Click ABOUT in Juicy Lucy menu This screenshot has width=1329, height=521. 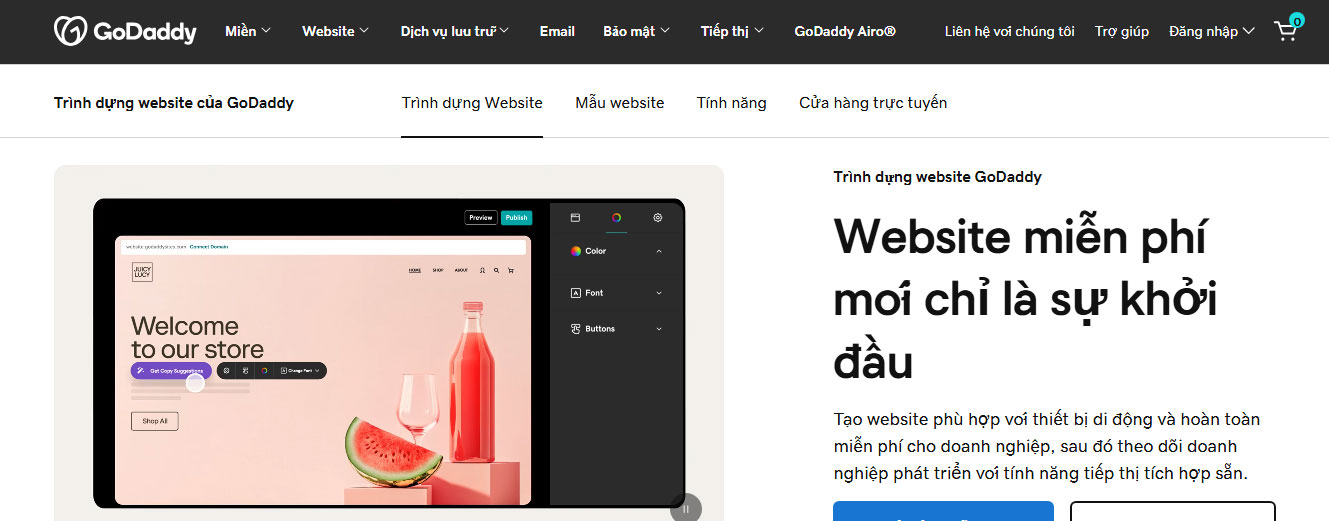pyautogui.click(x=461, y=270)
